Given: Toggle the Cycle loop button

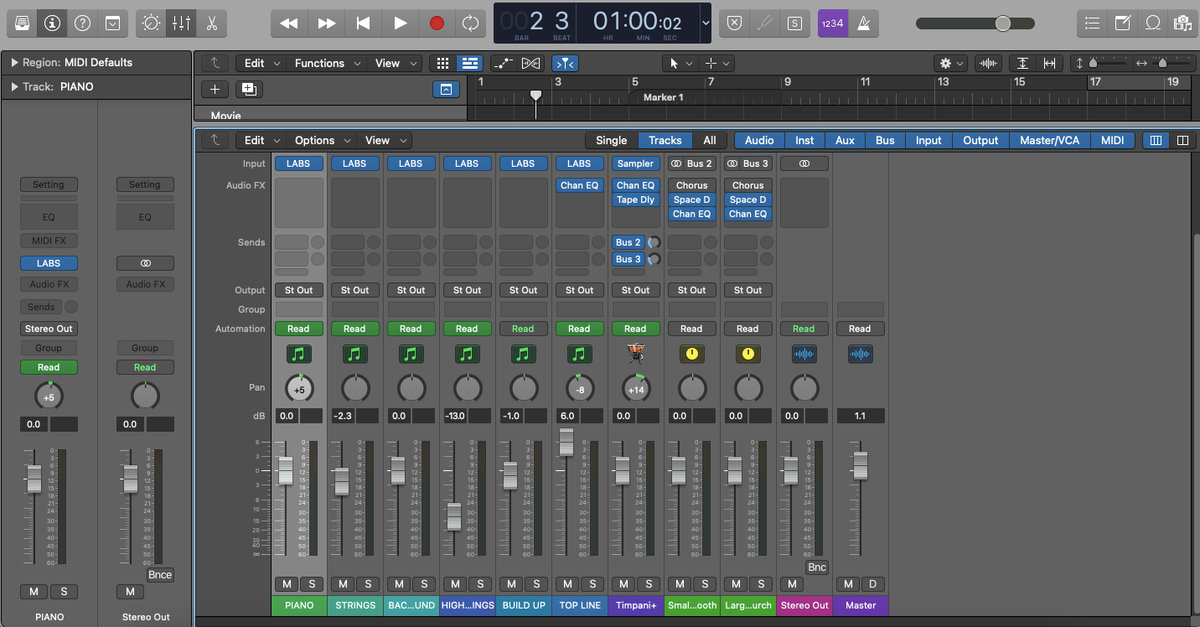Looking at the screenshot, I should [469, 22].
